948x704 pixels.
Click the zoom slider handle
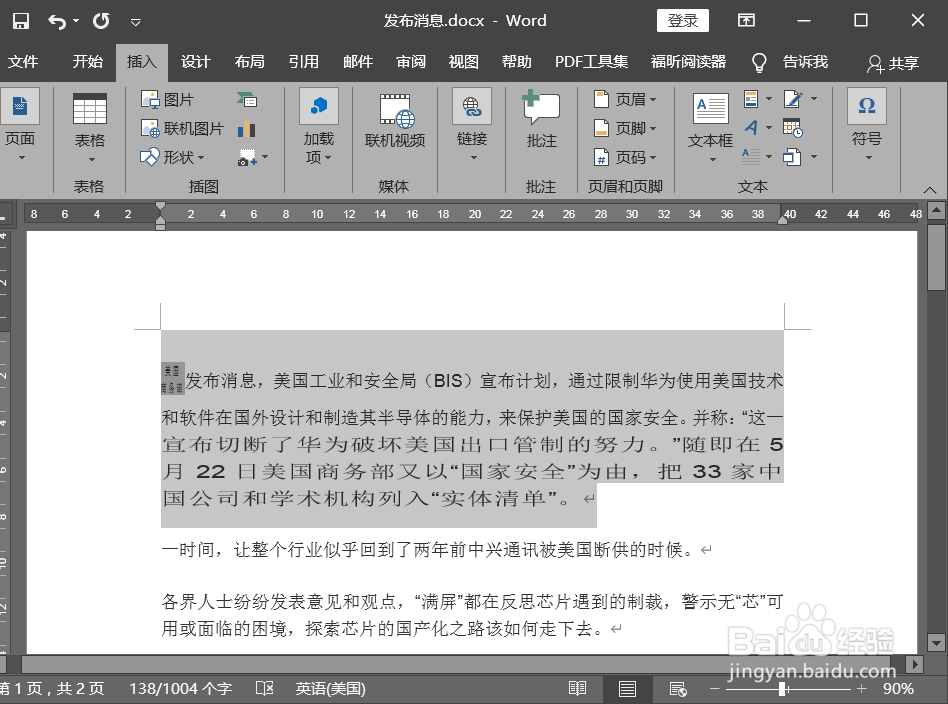(x=783, y=689)
